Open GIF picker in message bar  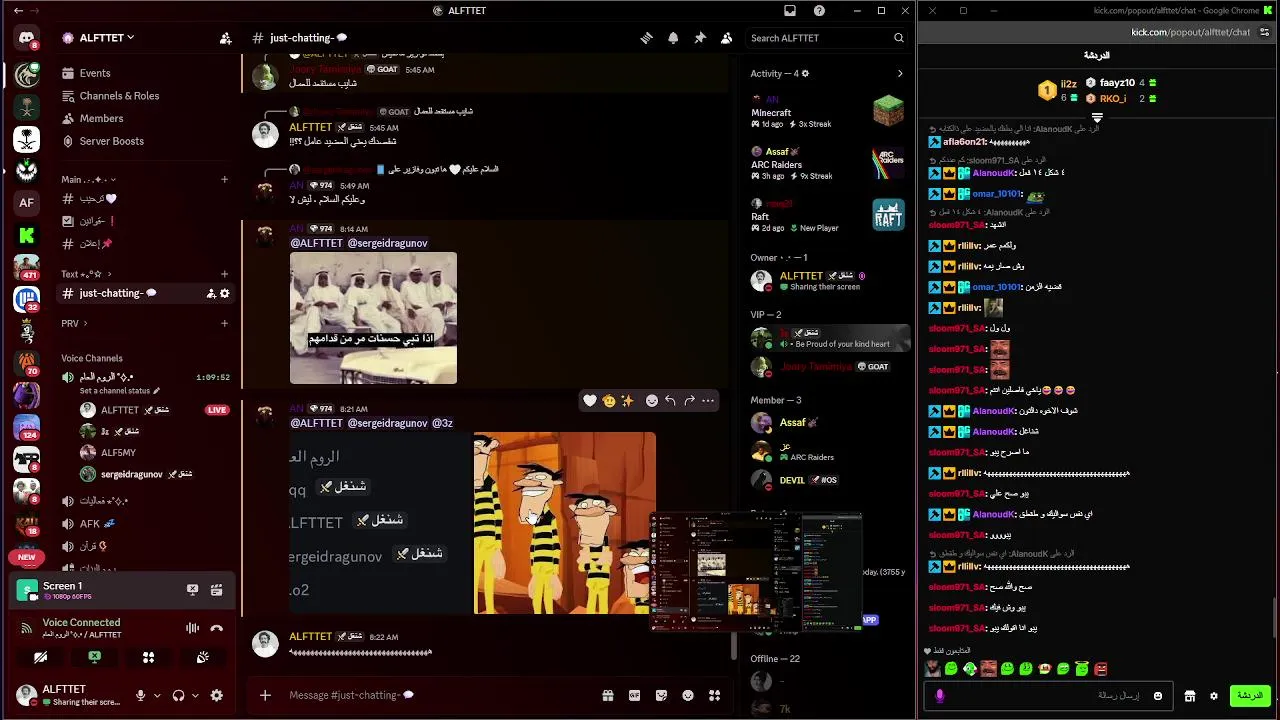tap(634, 695)
